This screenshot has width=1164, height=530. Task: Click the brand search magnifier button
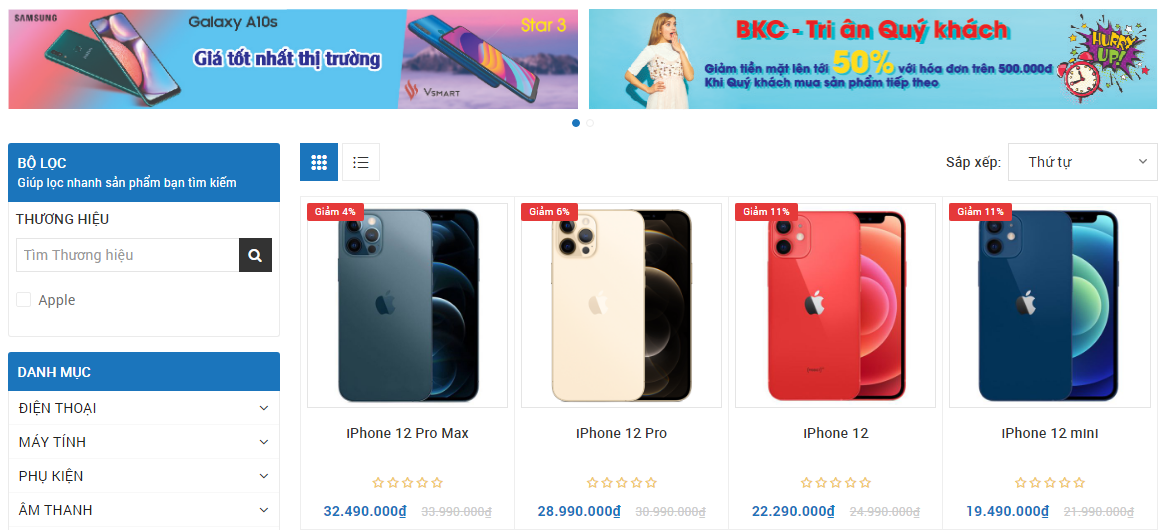click(x=255, y=255)
